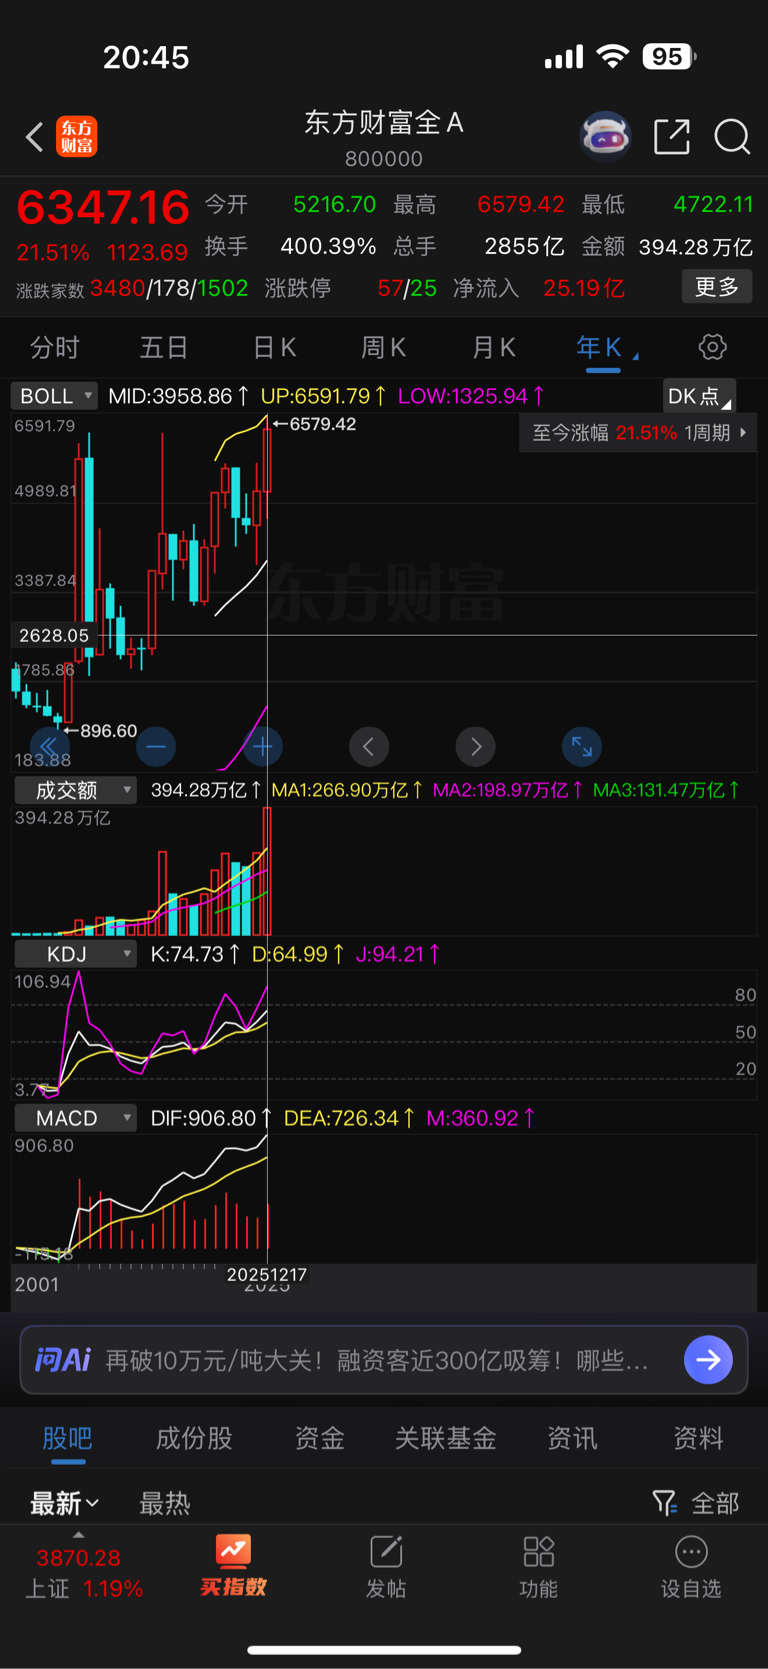Expand chart to fullscreen icon
Image resolution: width=768 pixels, height=1669 pixels.
point(582,746)
